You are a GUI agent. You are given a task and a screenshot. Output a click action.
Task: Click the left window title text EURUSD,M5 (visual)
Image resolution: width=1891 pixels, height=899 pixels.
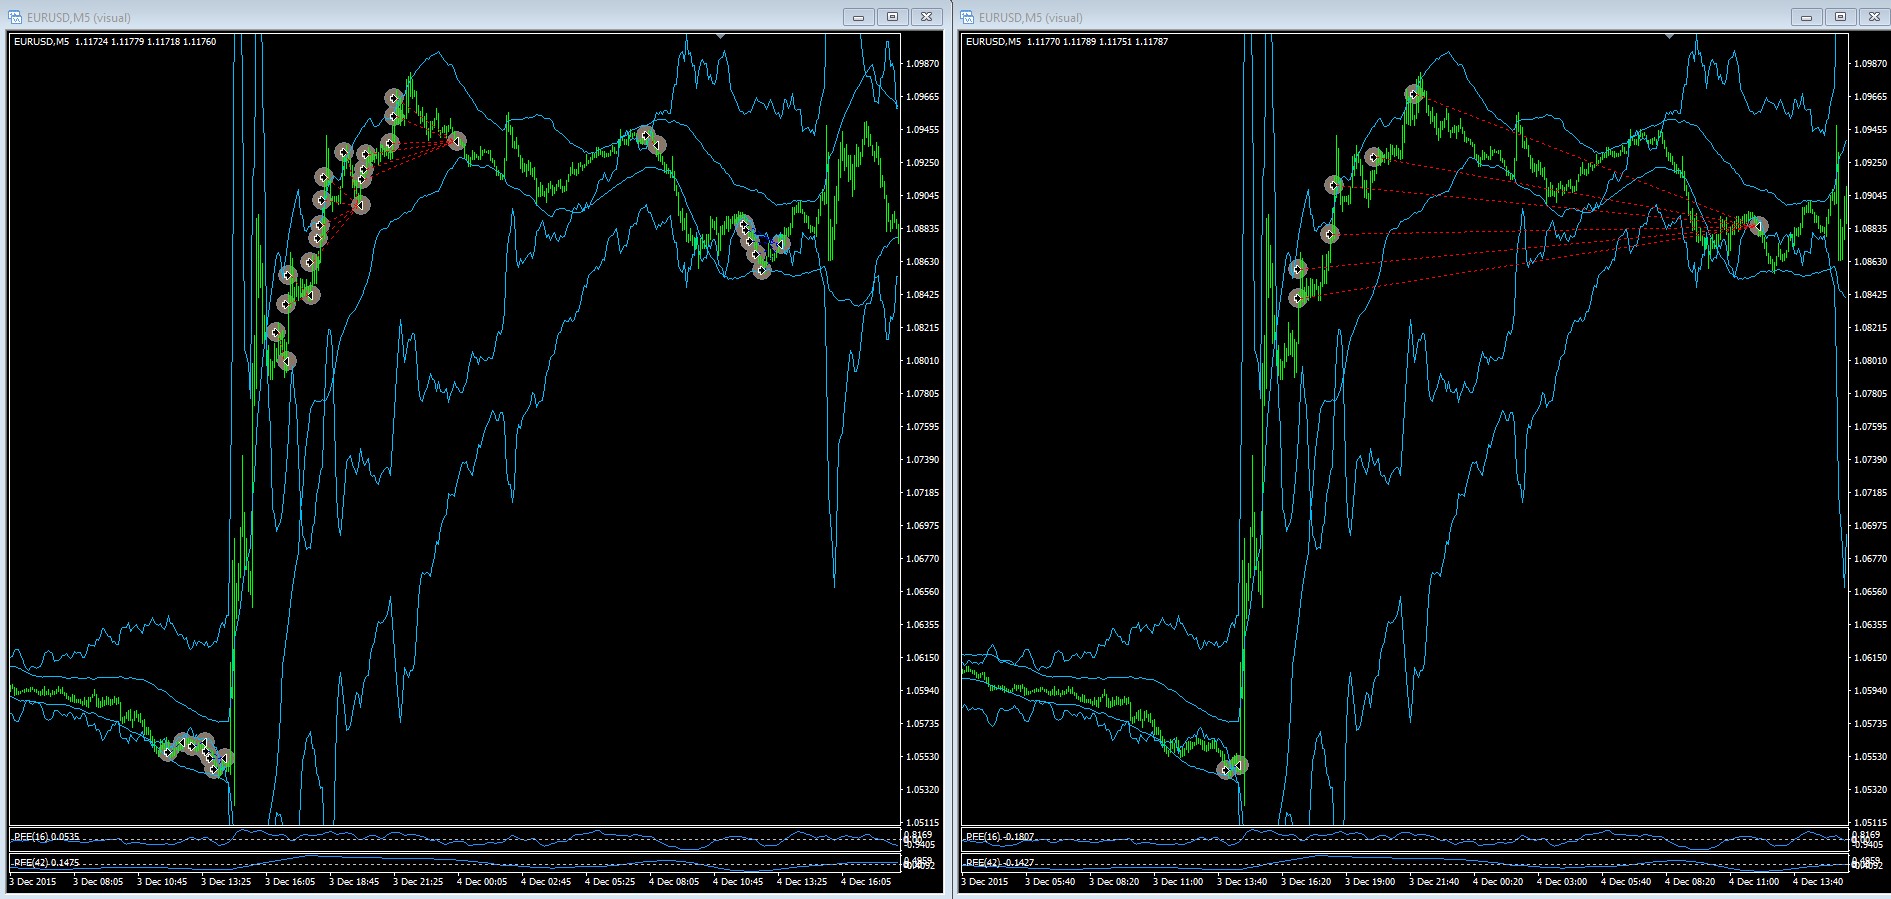pos(78,18)
